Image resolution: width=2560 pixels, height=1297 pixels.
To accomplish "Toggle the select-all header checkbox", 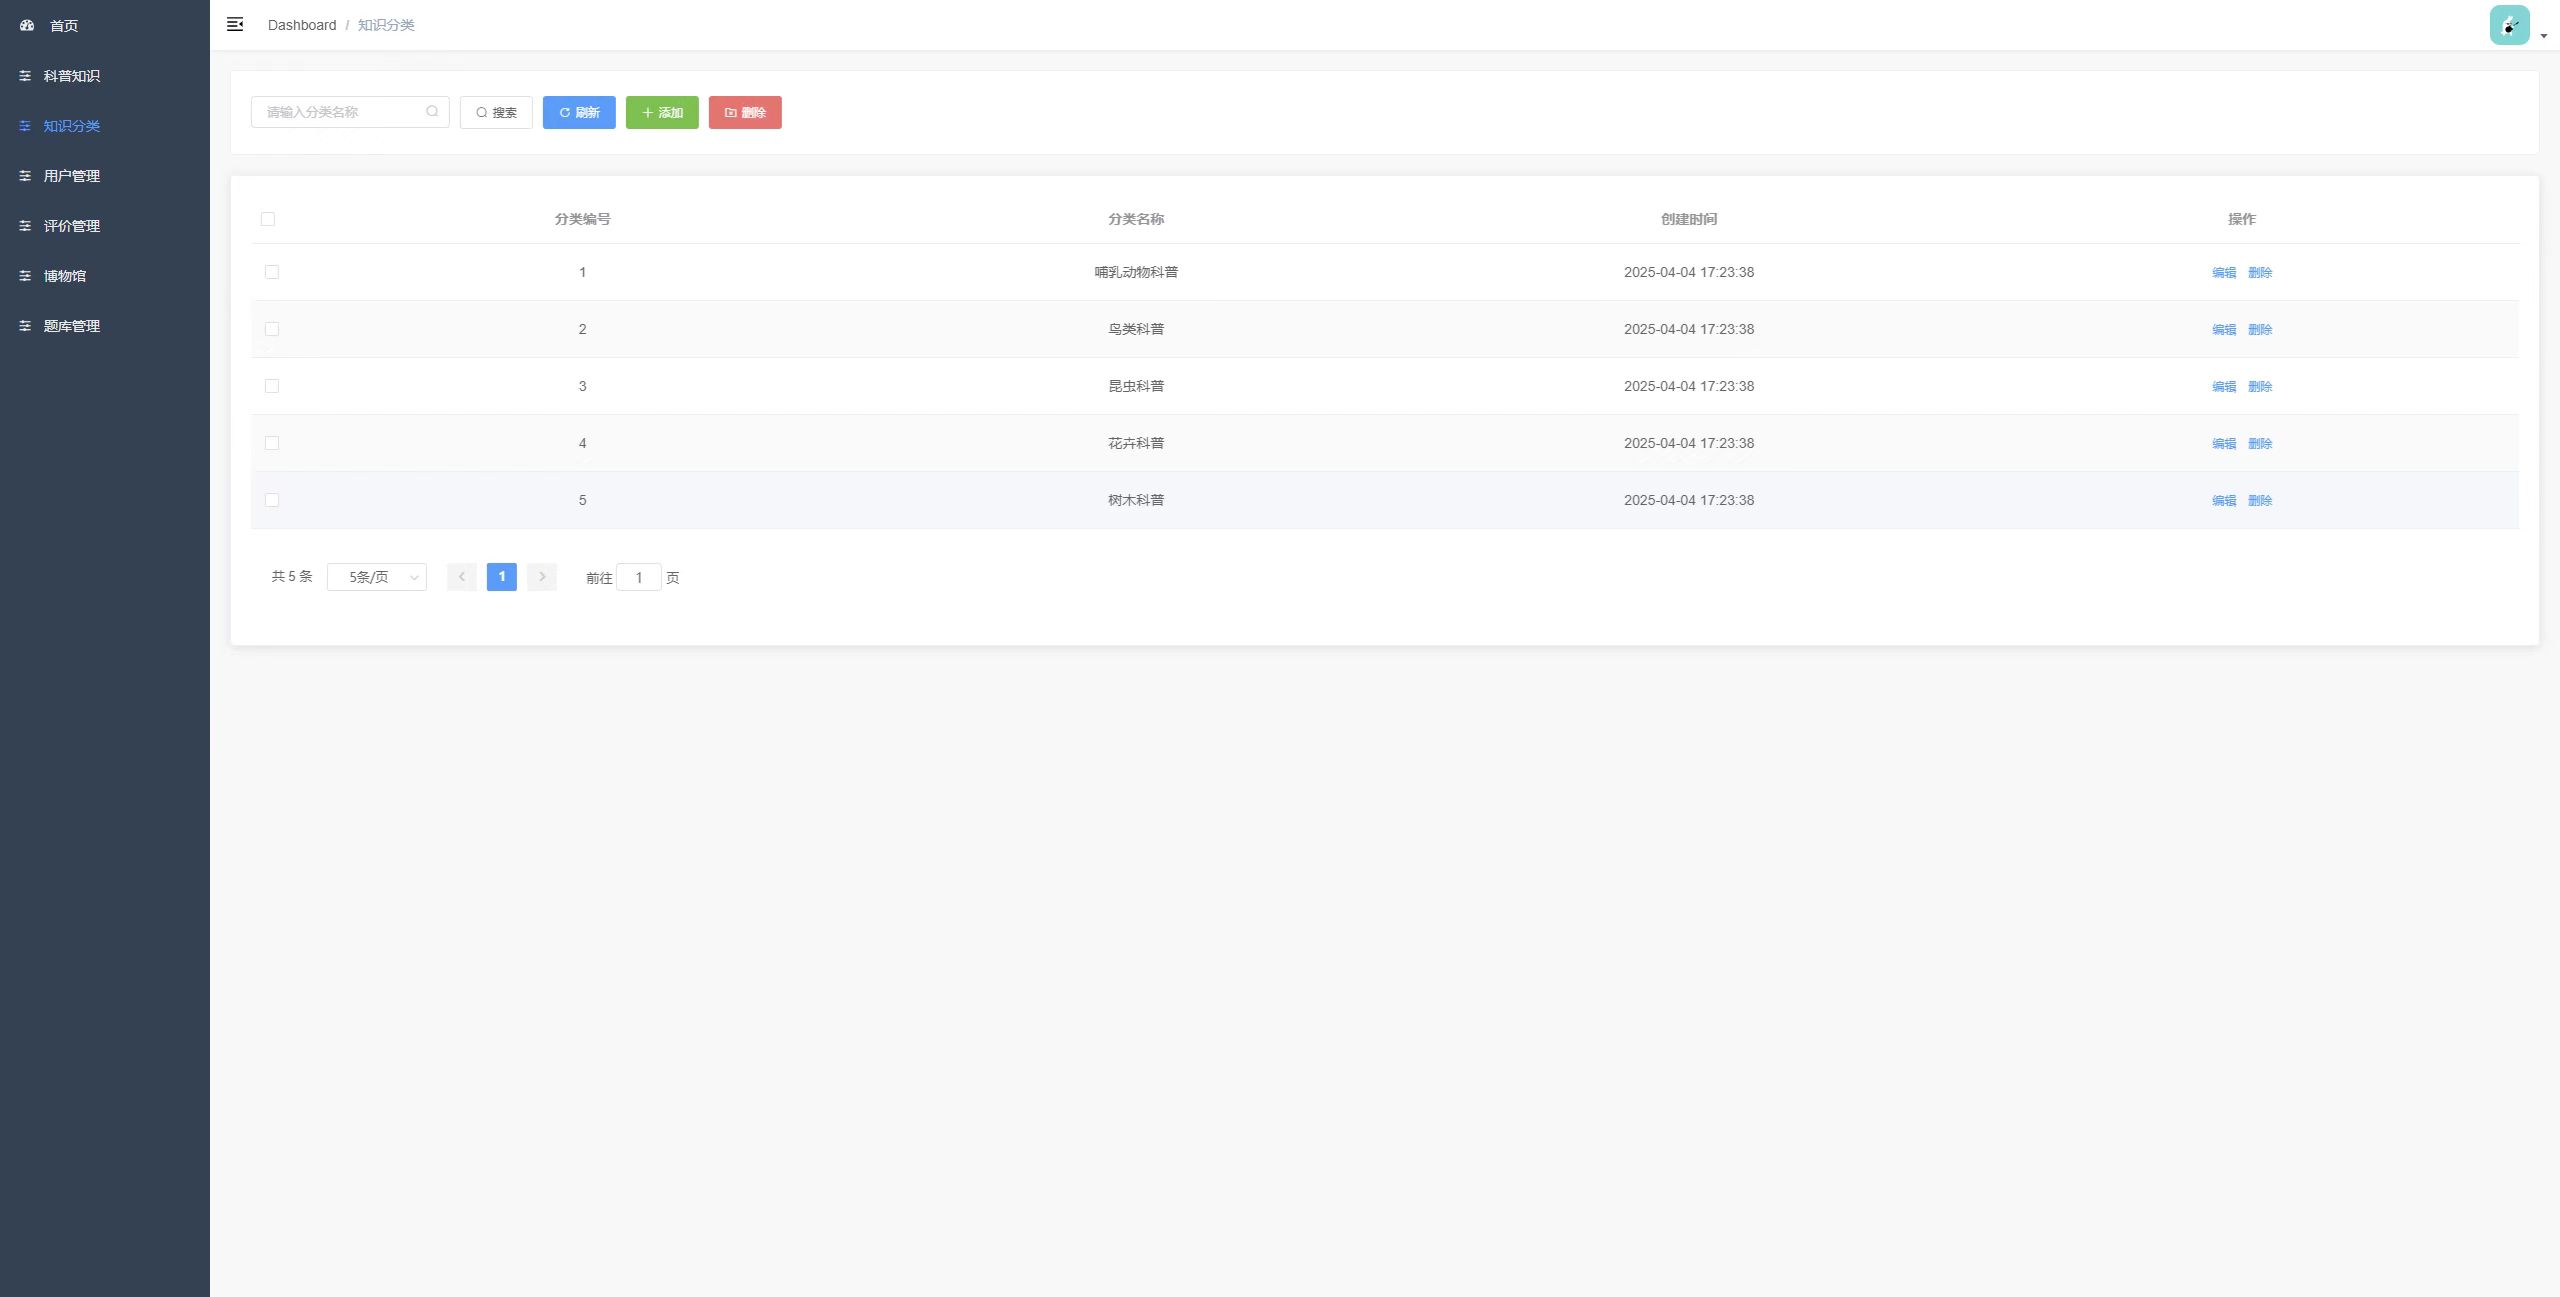I will coord(268,219).
